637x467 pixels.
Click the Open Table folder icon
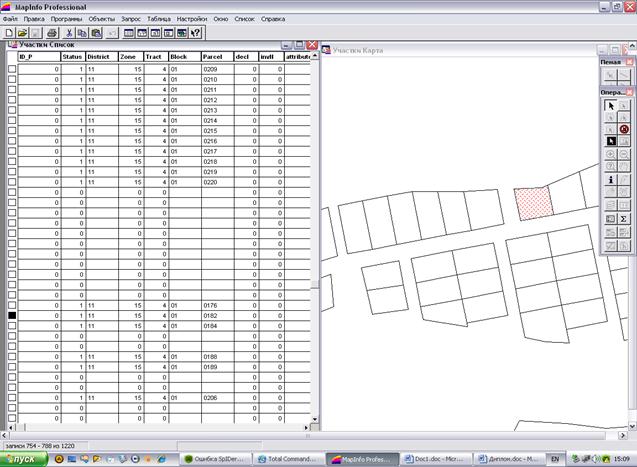(21, 33)
